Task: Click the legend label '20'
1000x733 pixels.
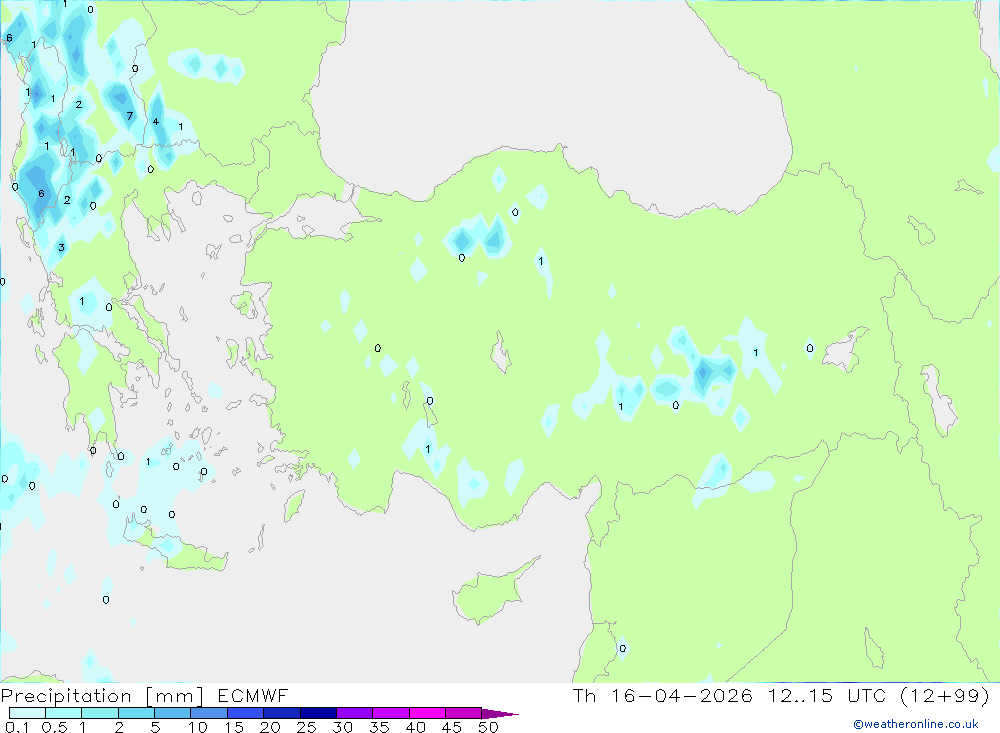Action: click(270, 727)
